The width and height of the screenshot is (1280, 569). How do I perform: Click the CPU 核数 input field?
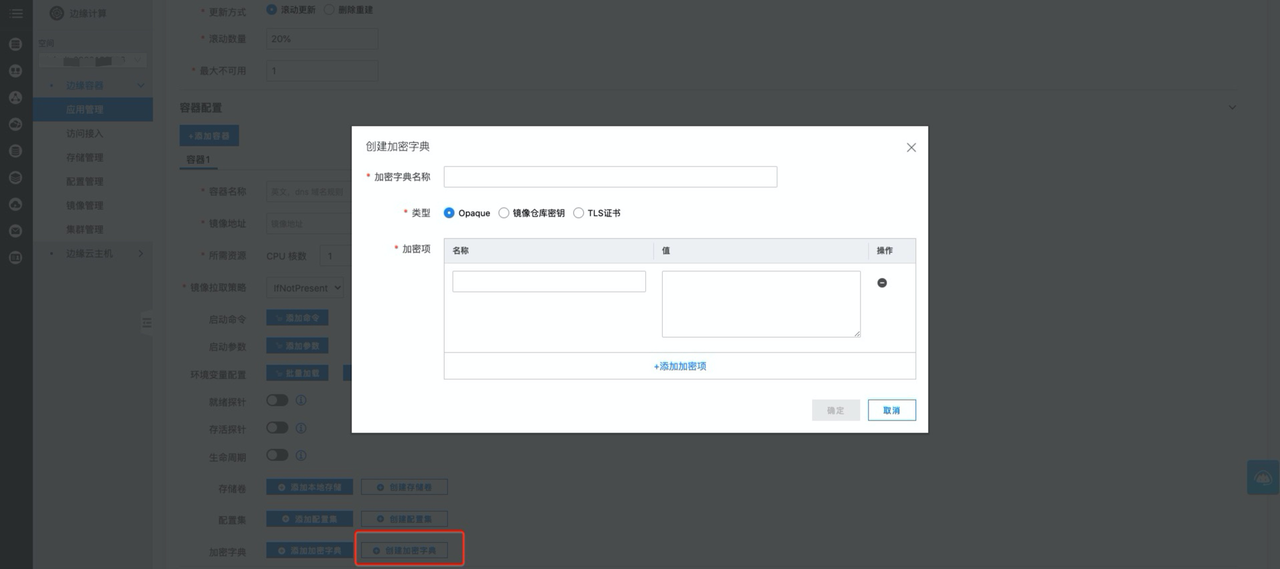334,257
